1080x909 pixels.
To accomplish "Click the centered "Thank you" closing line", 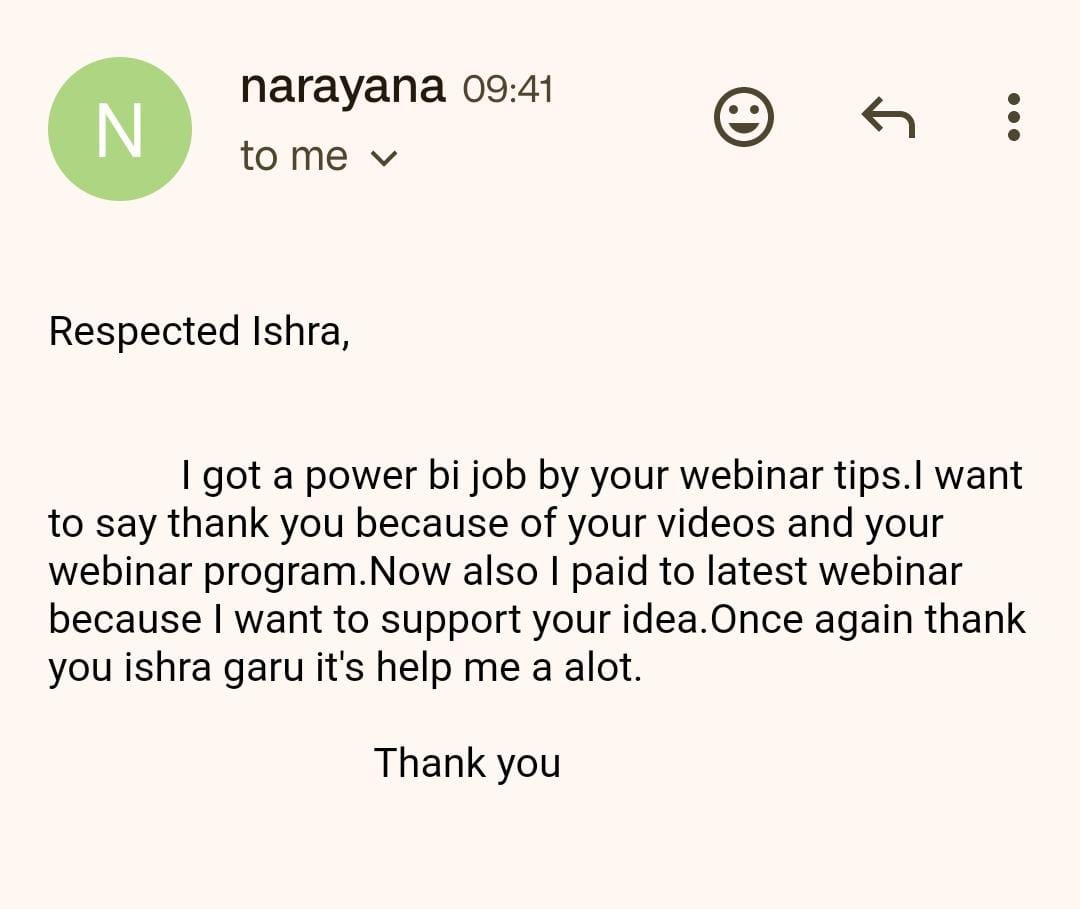I will [x=467, y=763].
